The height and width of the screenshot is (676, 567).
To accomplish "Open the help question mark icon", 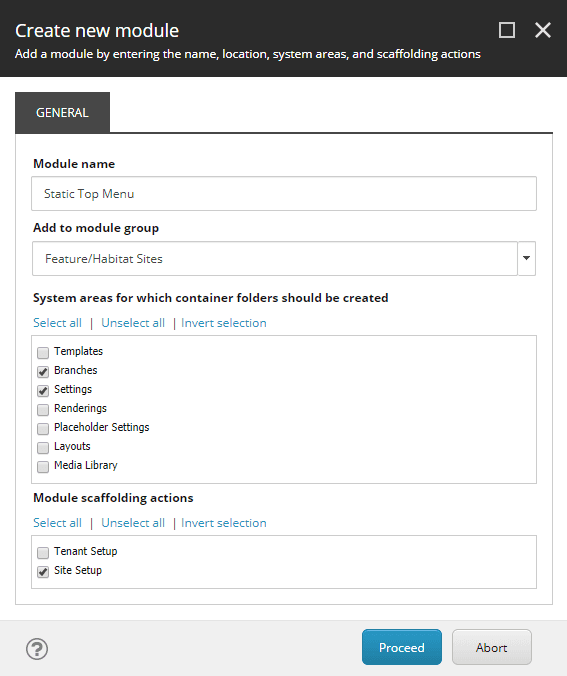I will [x=37, y=649].
